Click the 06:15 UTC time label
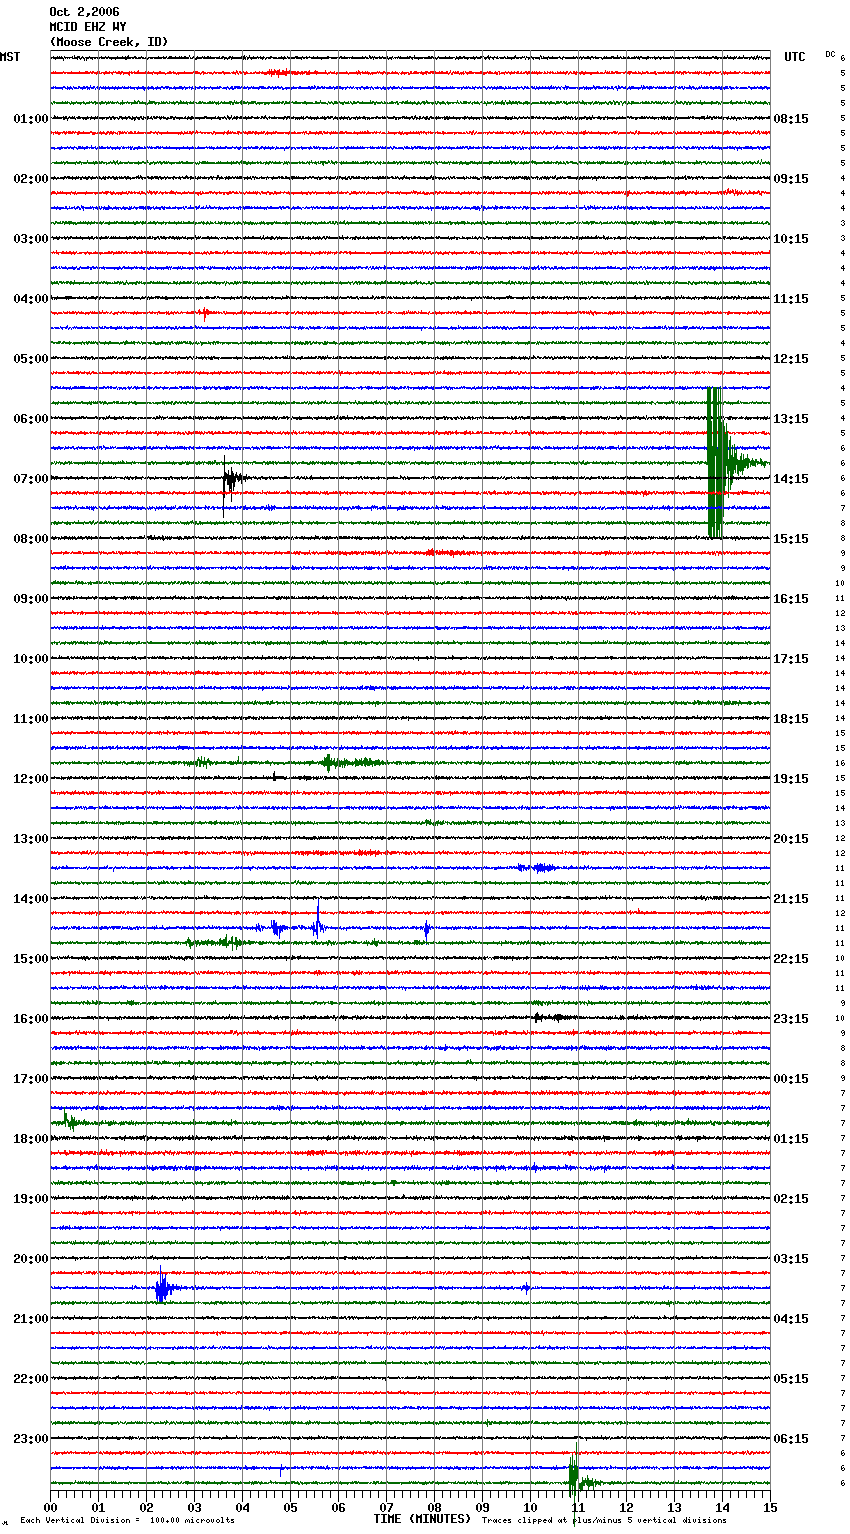850x1534 pixels. pyautogui.click(x=791, y=1439)
